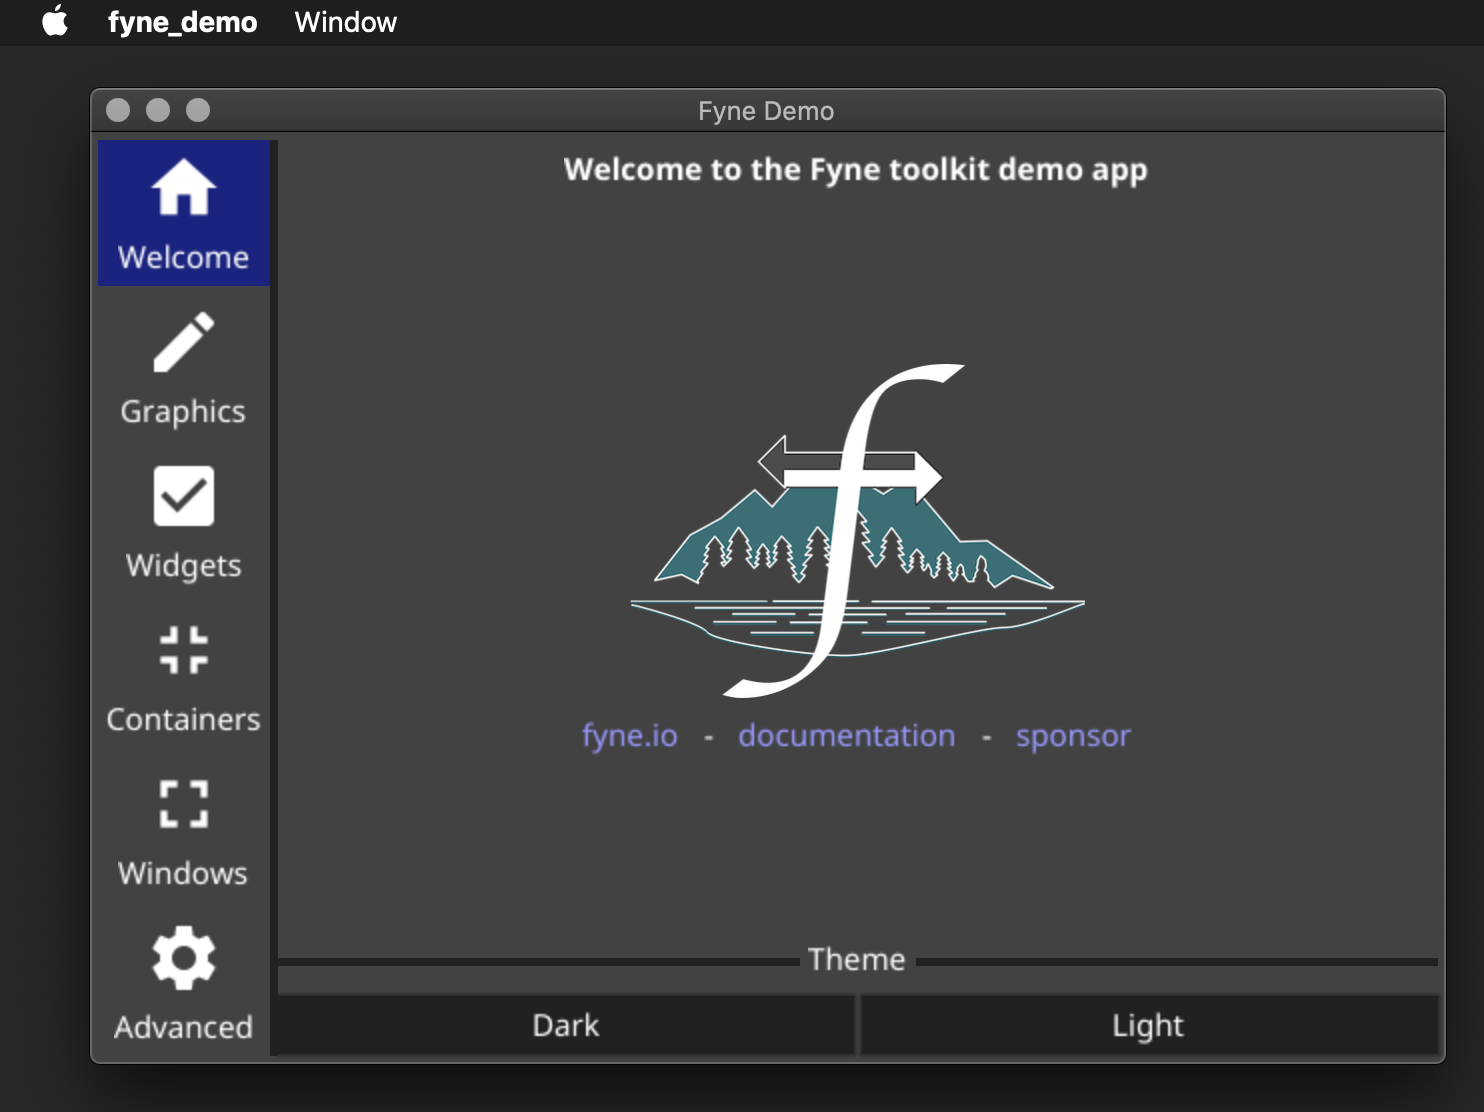Click the 'Fyne Demo' window title

click(766, 111)
